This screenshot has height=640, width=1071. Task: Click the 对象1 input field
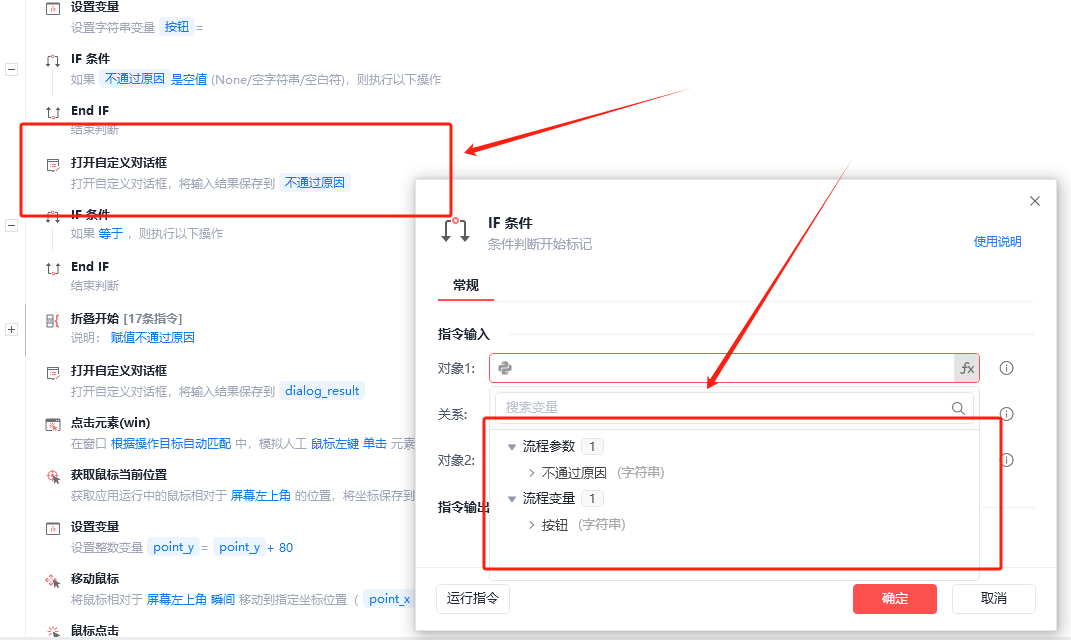pyautogui.click(x=734, y=368)
